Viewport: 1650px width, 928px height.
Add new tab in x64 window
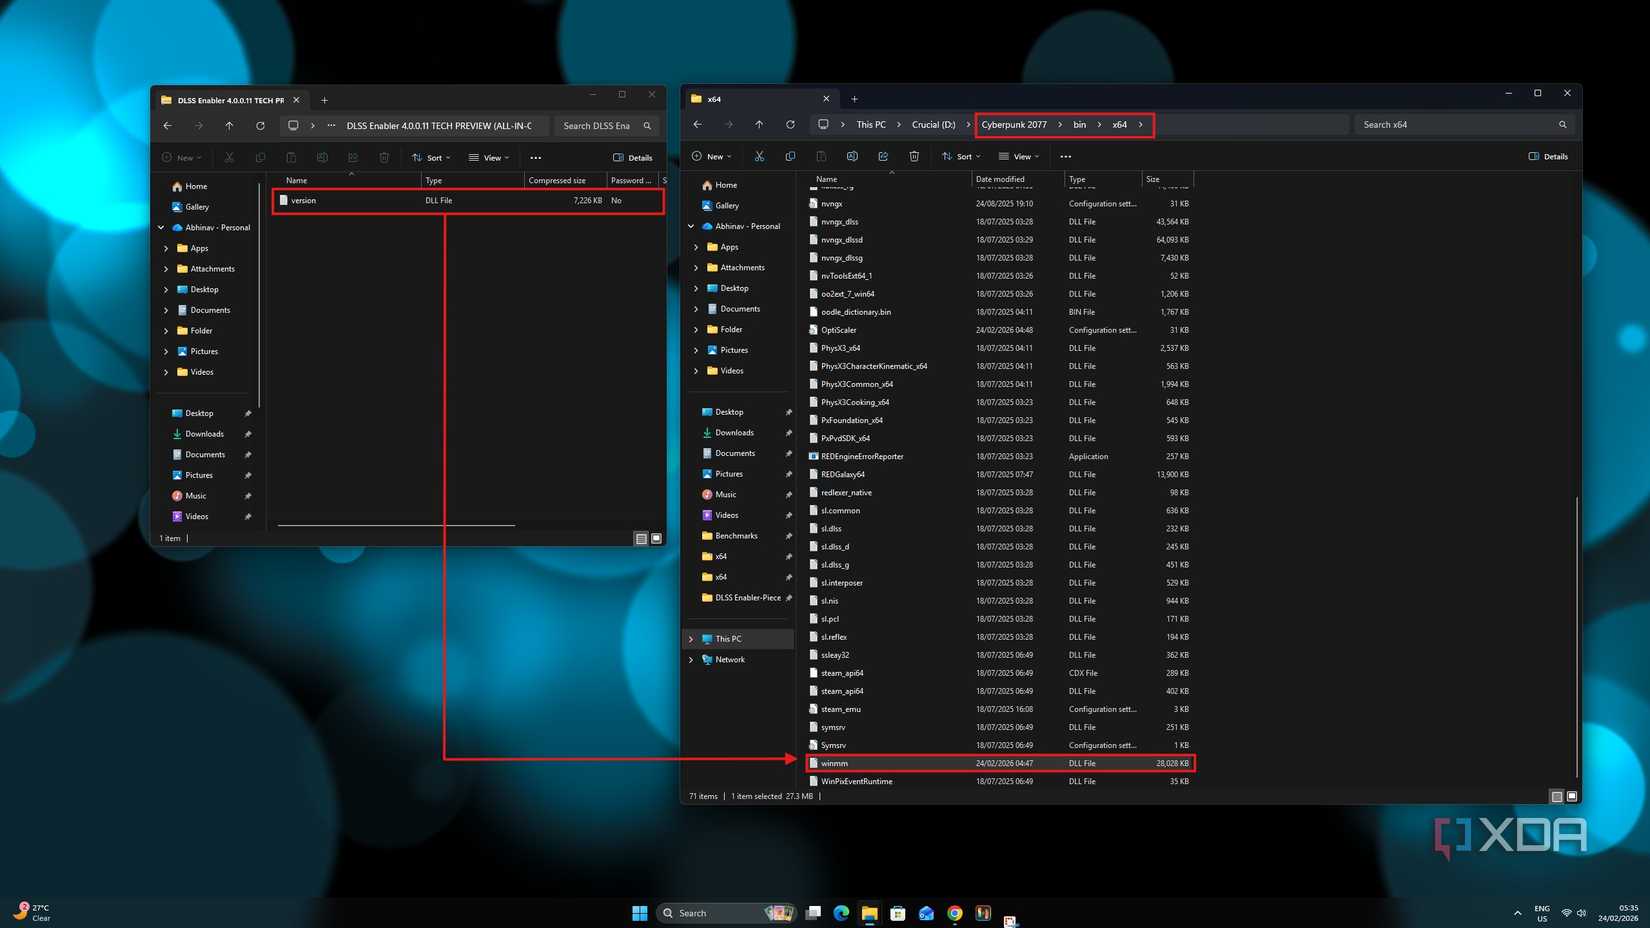pos(854,99)
